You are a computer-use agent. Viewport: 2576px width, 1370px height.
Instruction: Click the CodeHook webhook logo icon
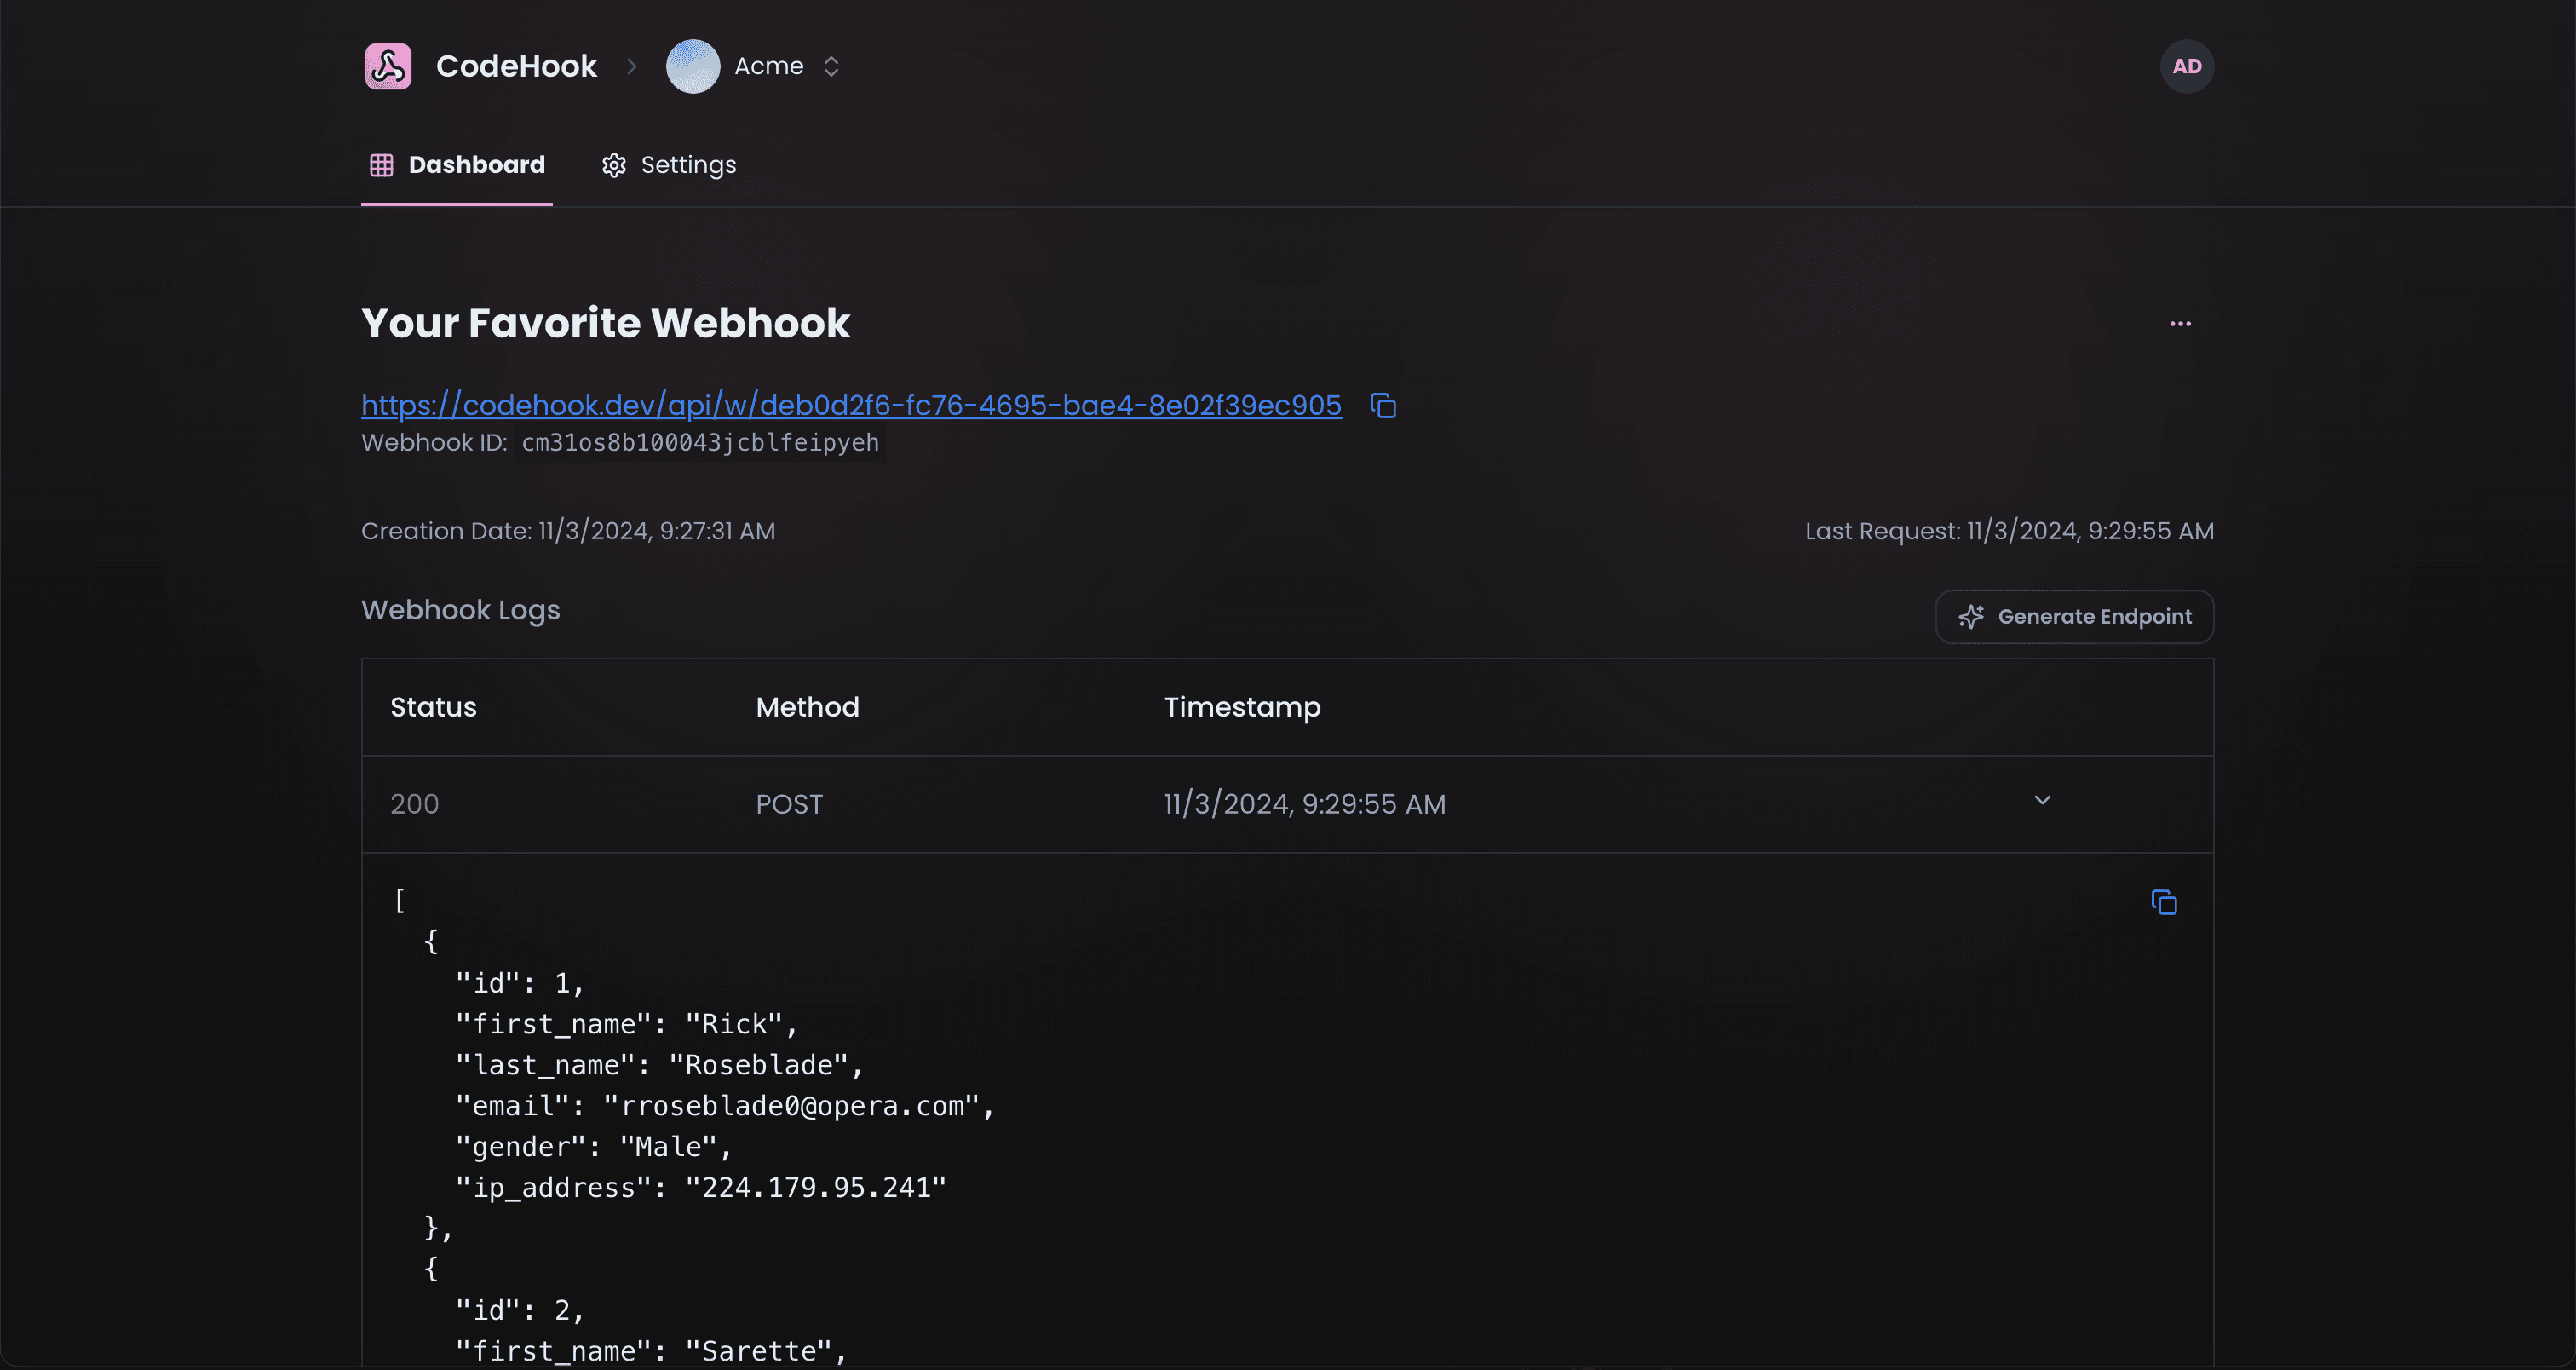388,66
